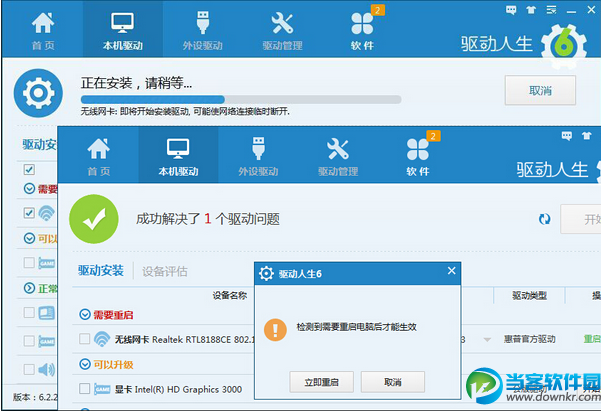Click partially visible 开始 button in front window

coord(581,219)
